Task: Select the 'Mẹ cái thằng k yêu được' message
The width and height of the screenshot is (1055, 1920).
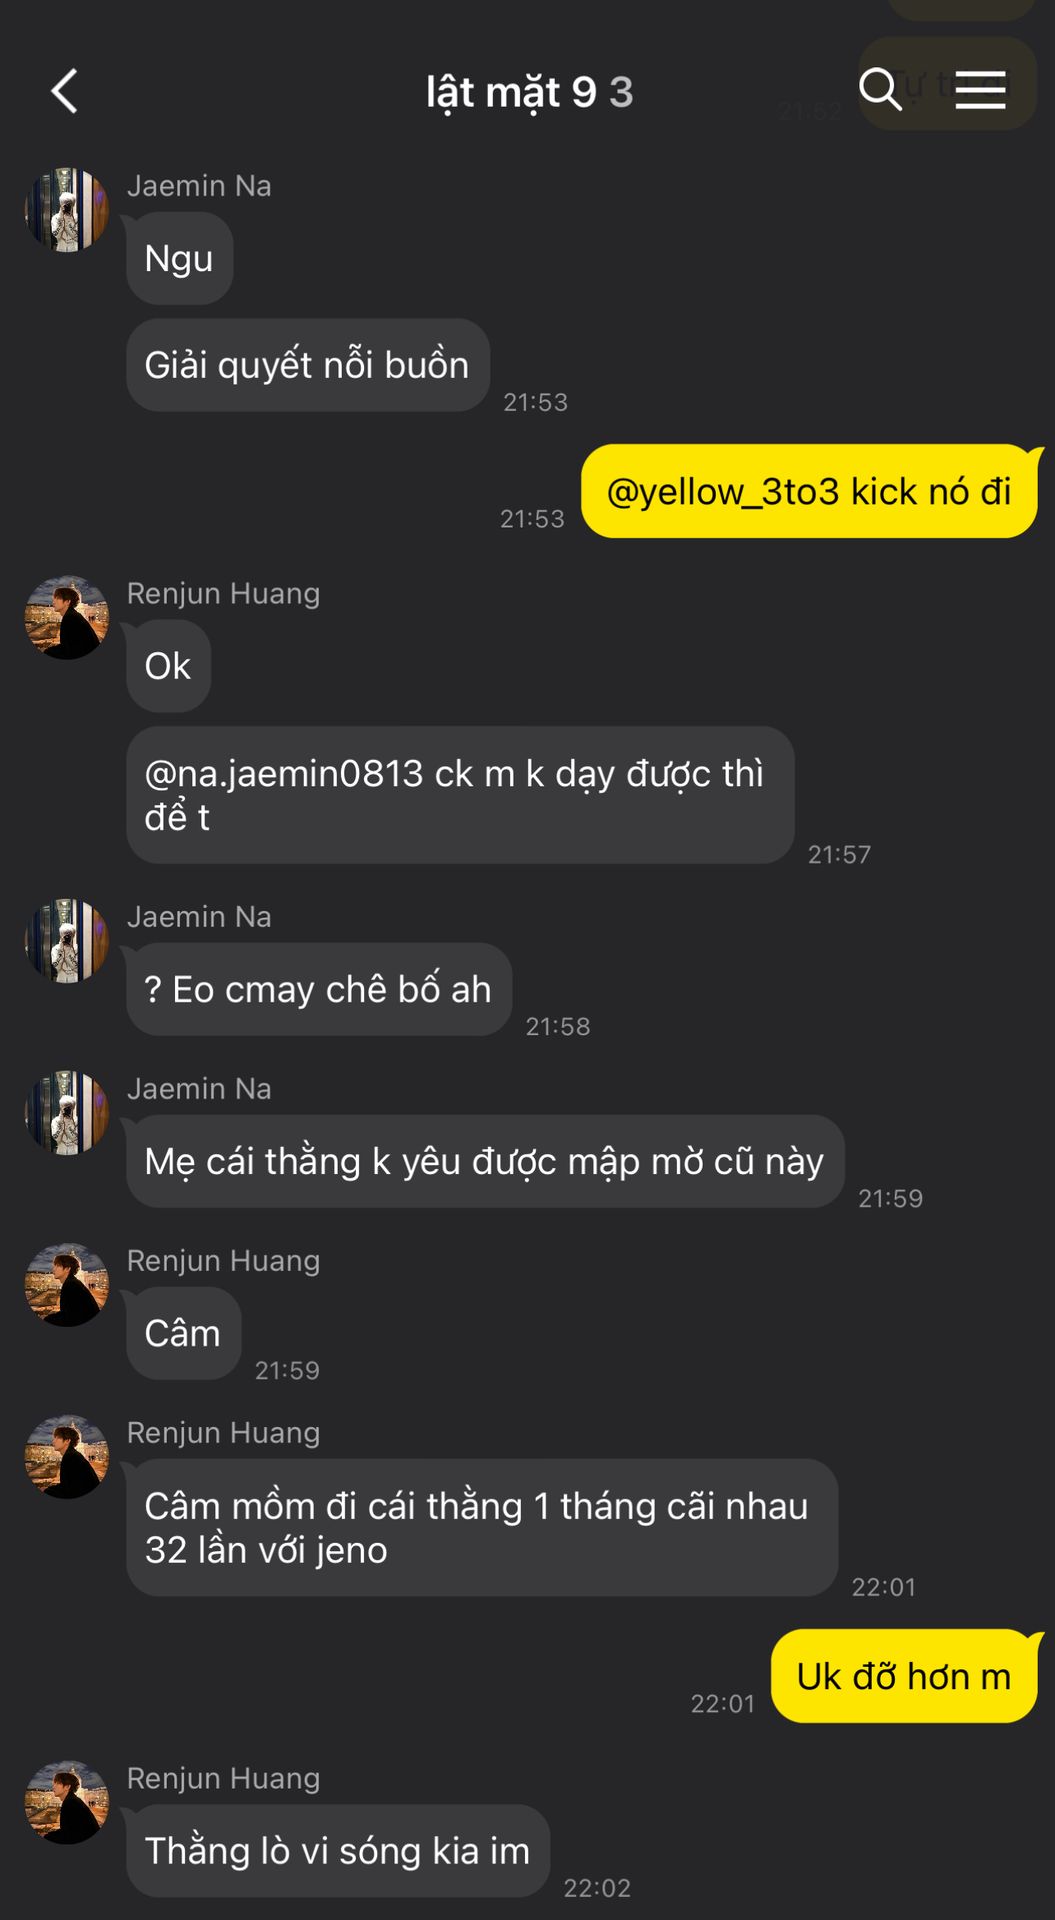Action: (485, 1161)
